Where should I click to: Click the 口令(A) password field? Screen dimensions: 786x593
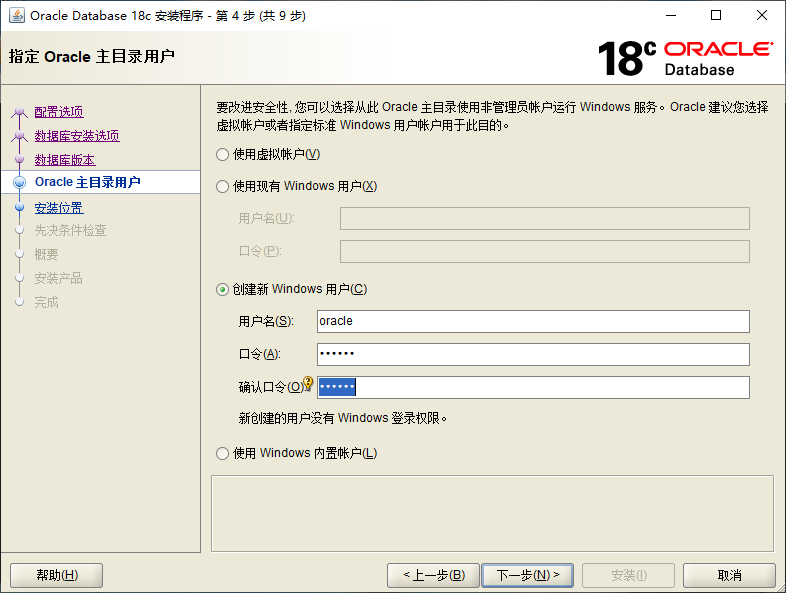pyautogui.click(x=533, y=354)
